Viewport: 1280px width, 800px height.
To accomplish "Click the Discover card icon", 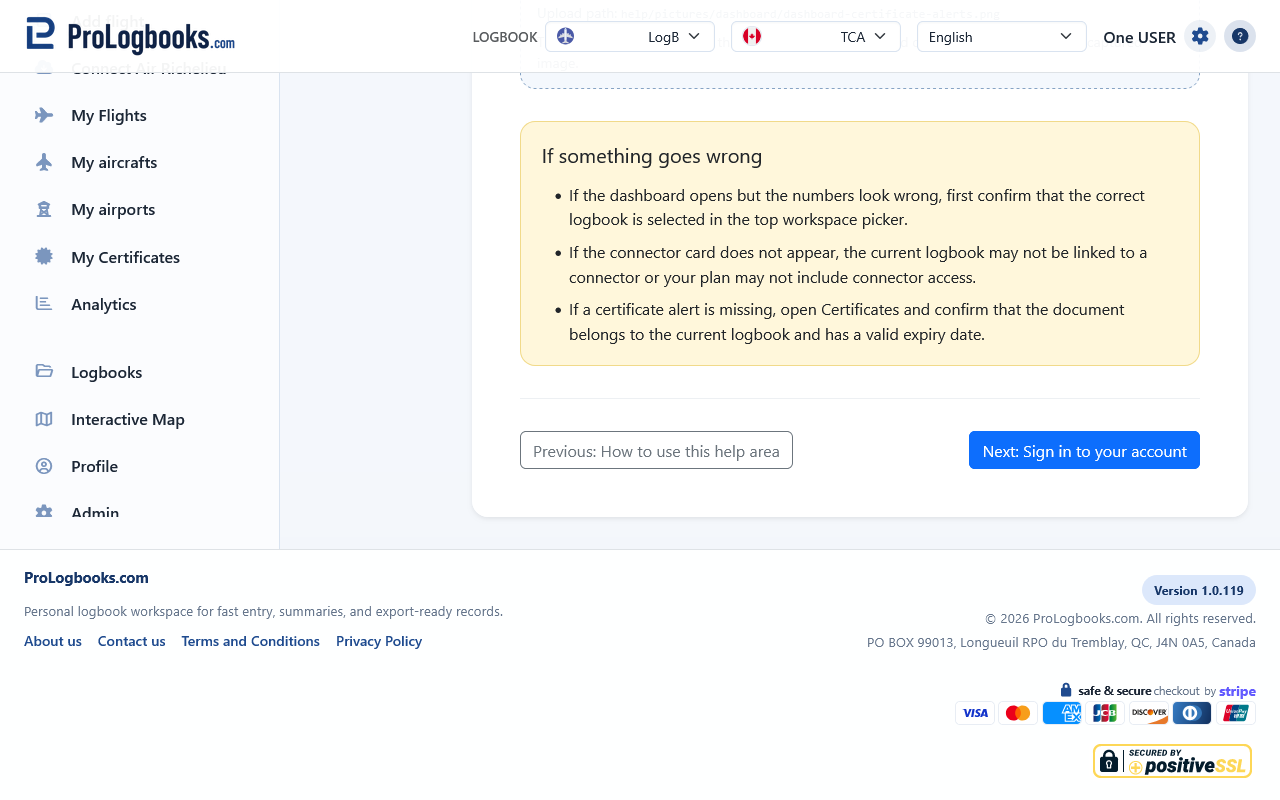I will click(x=1149, y=713).
